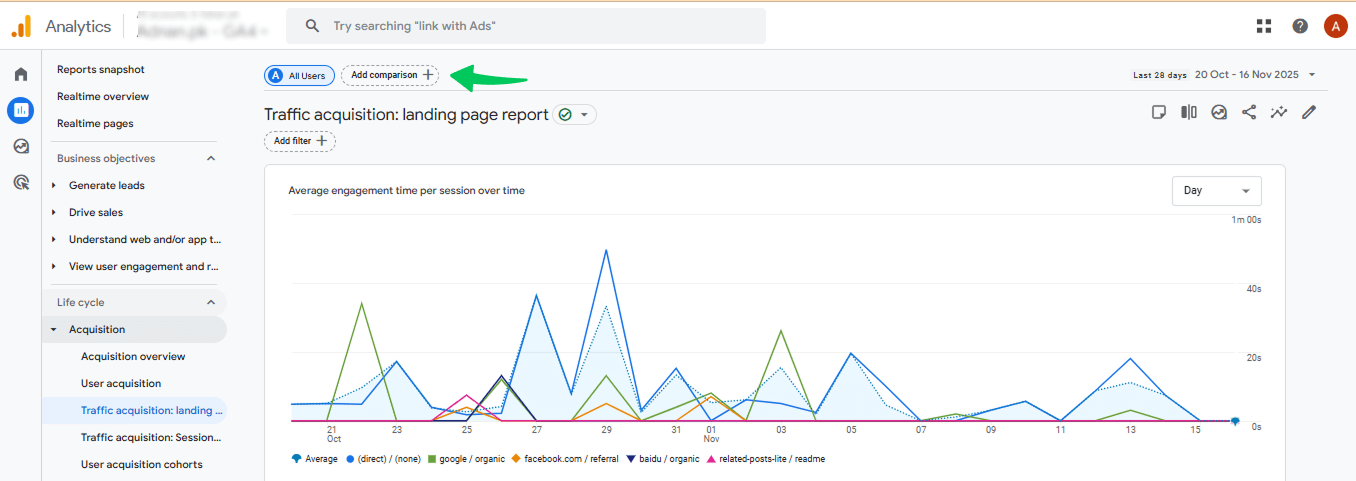Select Realtime overview in sidebar

point(103,96)
